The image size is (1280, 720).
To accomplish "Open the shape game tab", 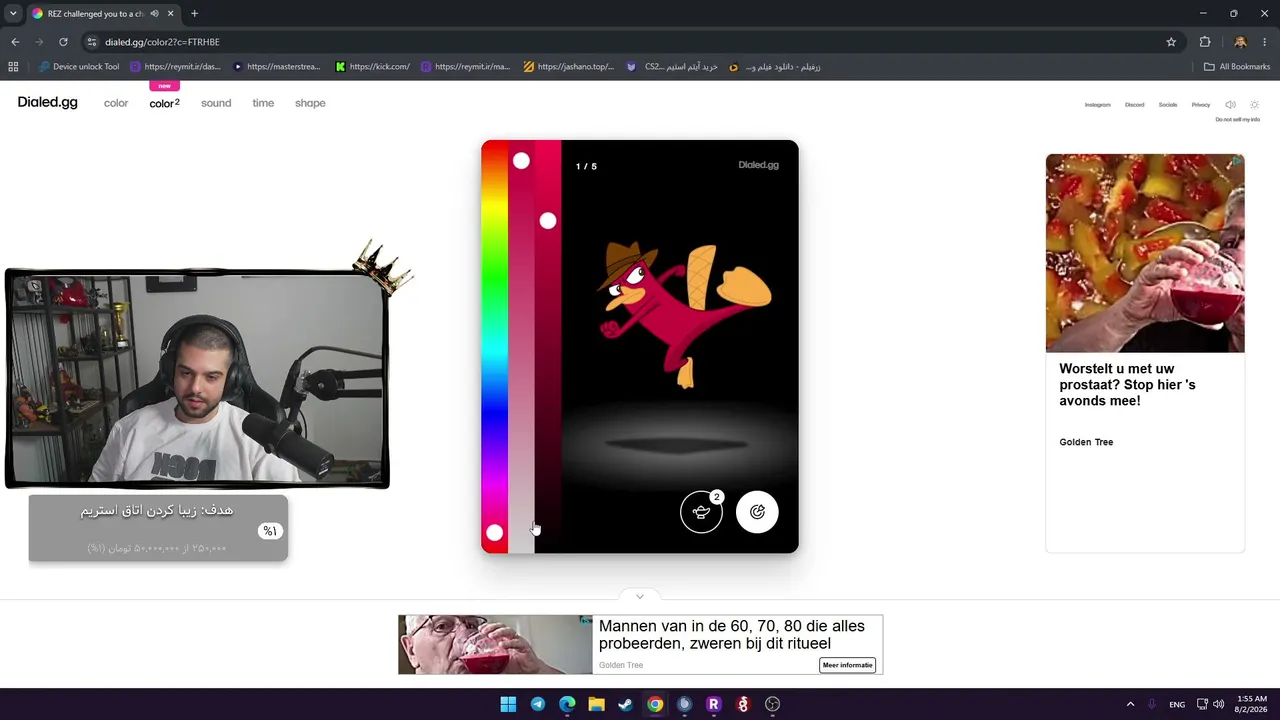I will pos(310,103).
